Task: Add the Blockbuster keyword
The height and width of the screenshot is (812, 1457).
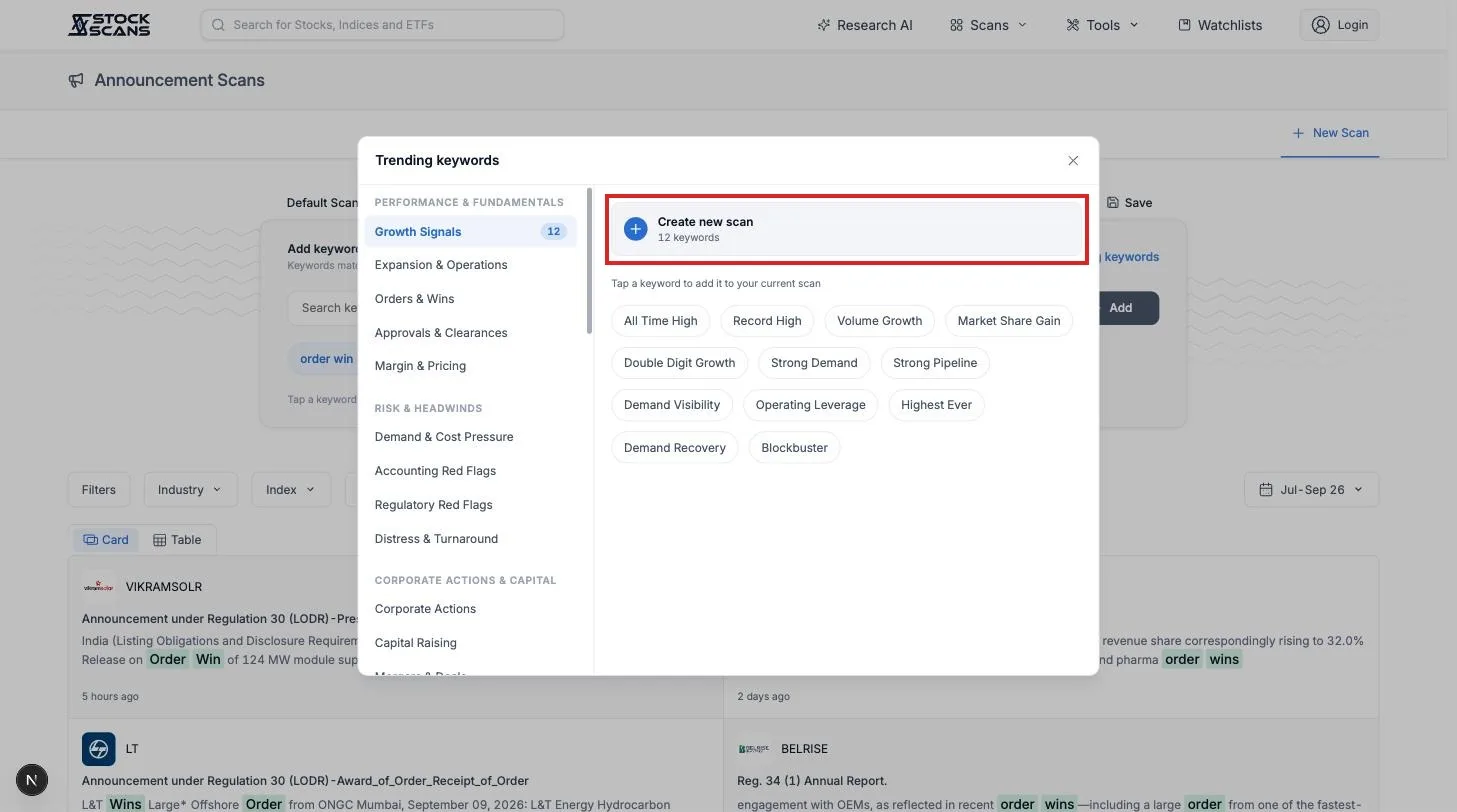Action: click(x=794, y=448)
